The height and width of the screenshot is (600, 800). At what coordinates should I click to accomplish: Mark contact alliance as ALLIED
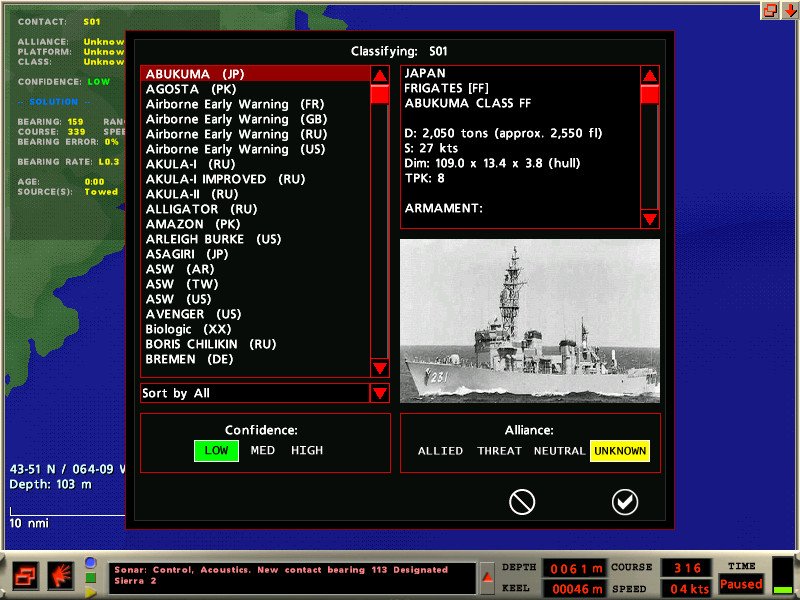click(440, 451)
